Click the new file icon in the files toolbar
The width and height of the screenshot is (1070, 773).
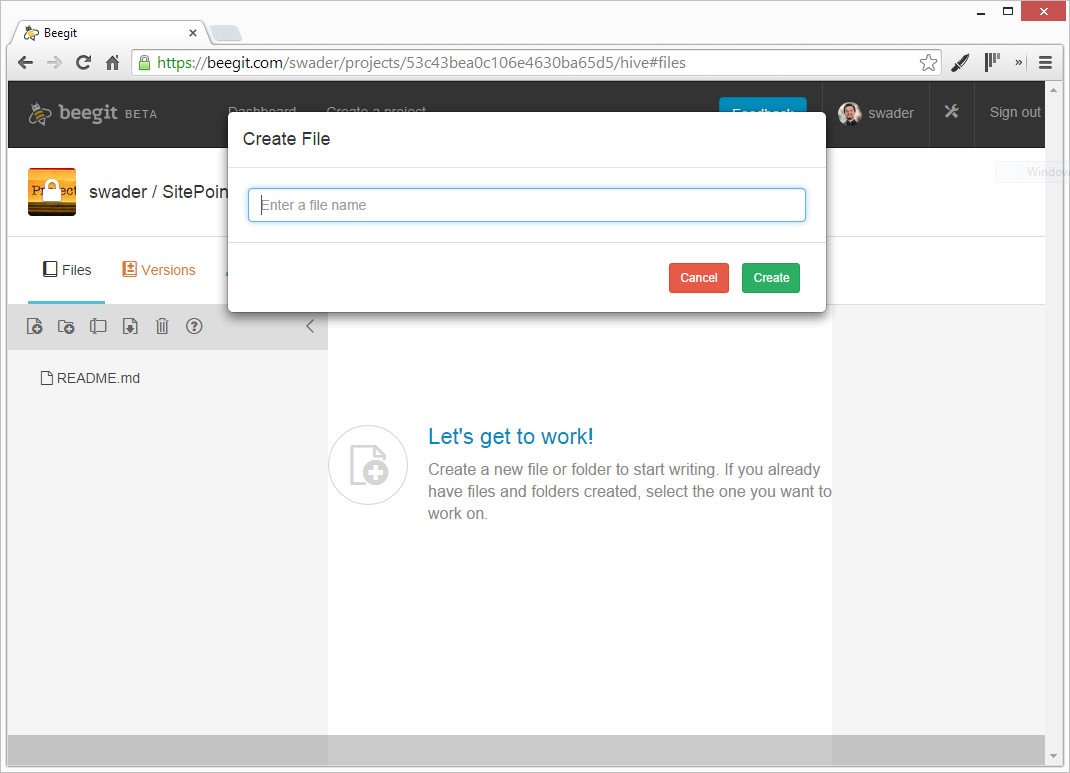click(34, 326)
